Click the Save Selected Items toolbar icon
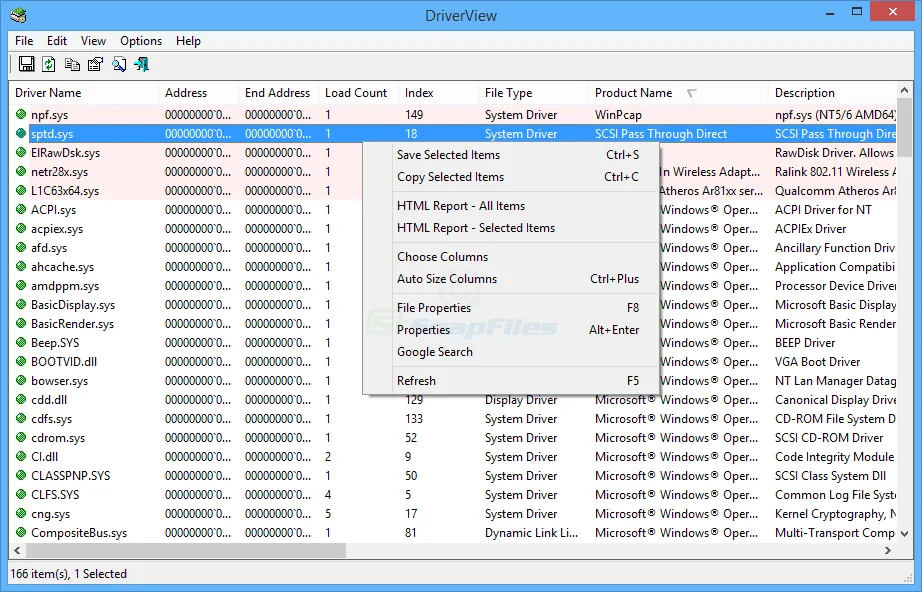 point(26,64)
